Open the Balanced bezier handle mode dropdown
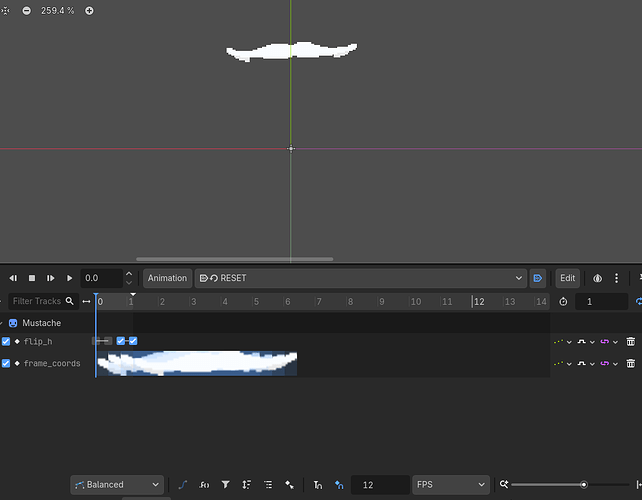The image size is (642, 500). (x=117, y=485)
